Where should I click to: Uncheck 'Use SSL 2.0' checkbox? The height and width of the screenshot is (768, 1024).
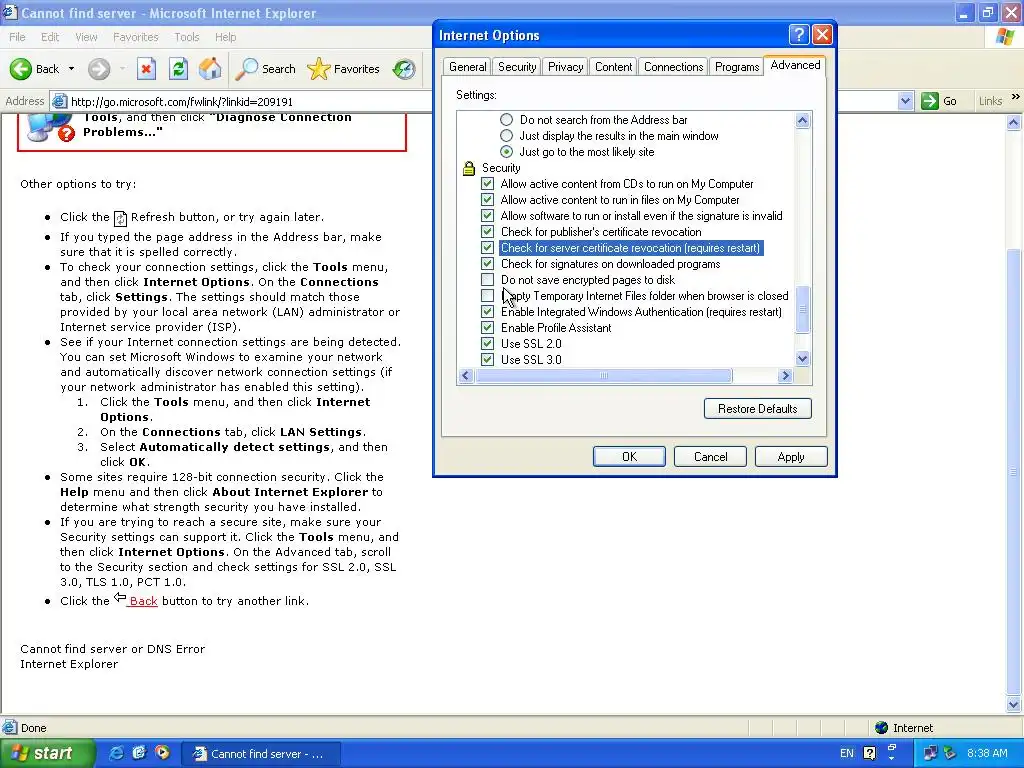click(487, 344)
